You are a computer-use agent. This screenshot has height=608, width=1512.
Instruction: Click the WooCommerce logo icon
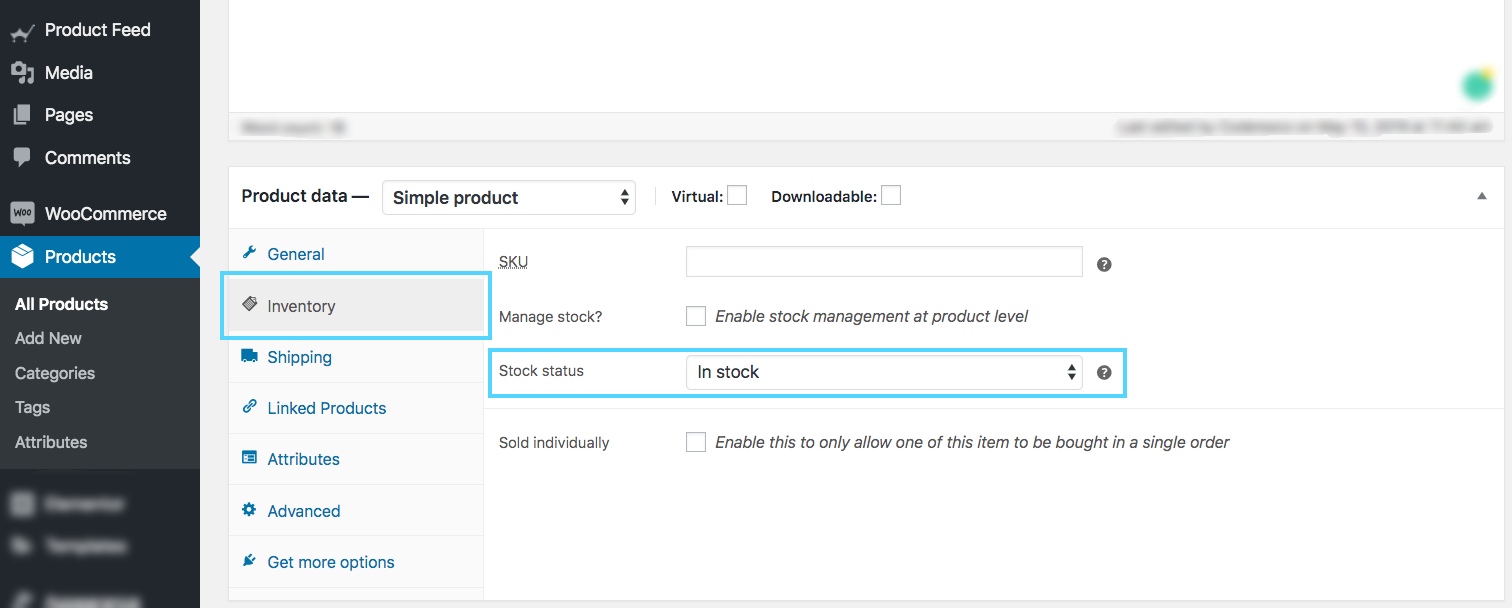click(x=22, y=214)
